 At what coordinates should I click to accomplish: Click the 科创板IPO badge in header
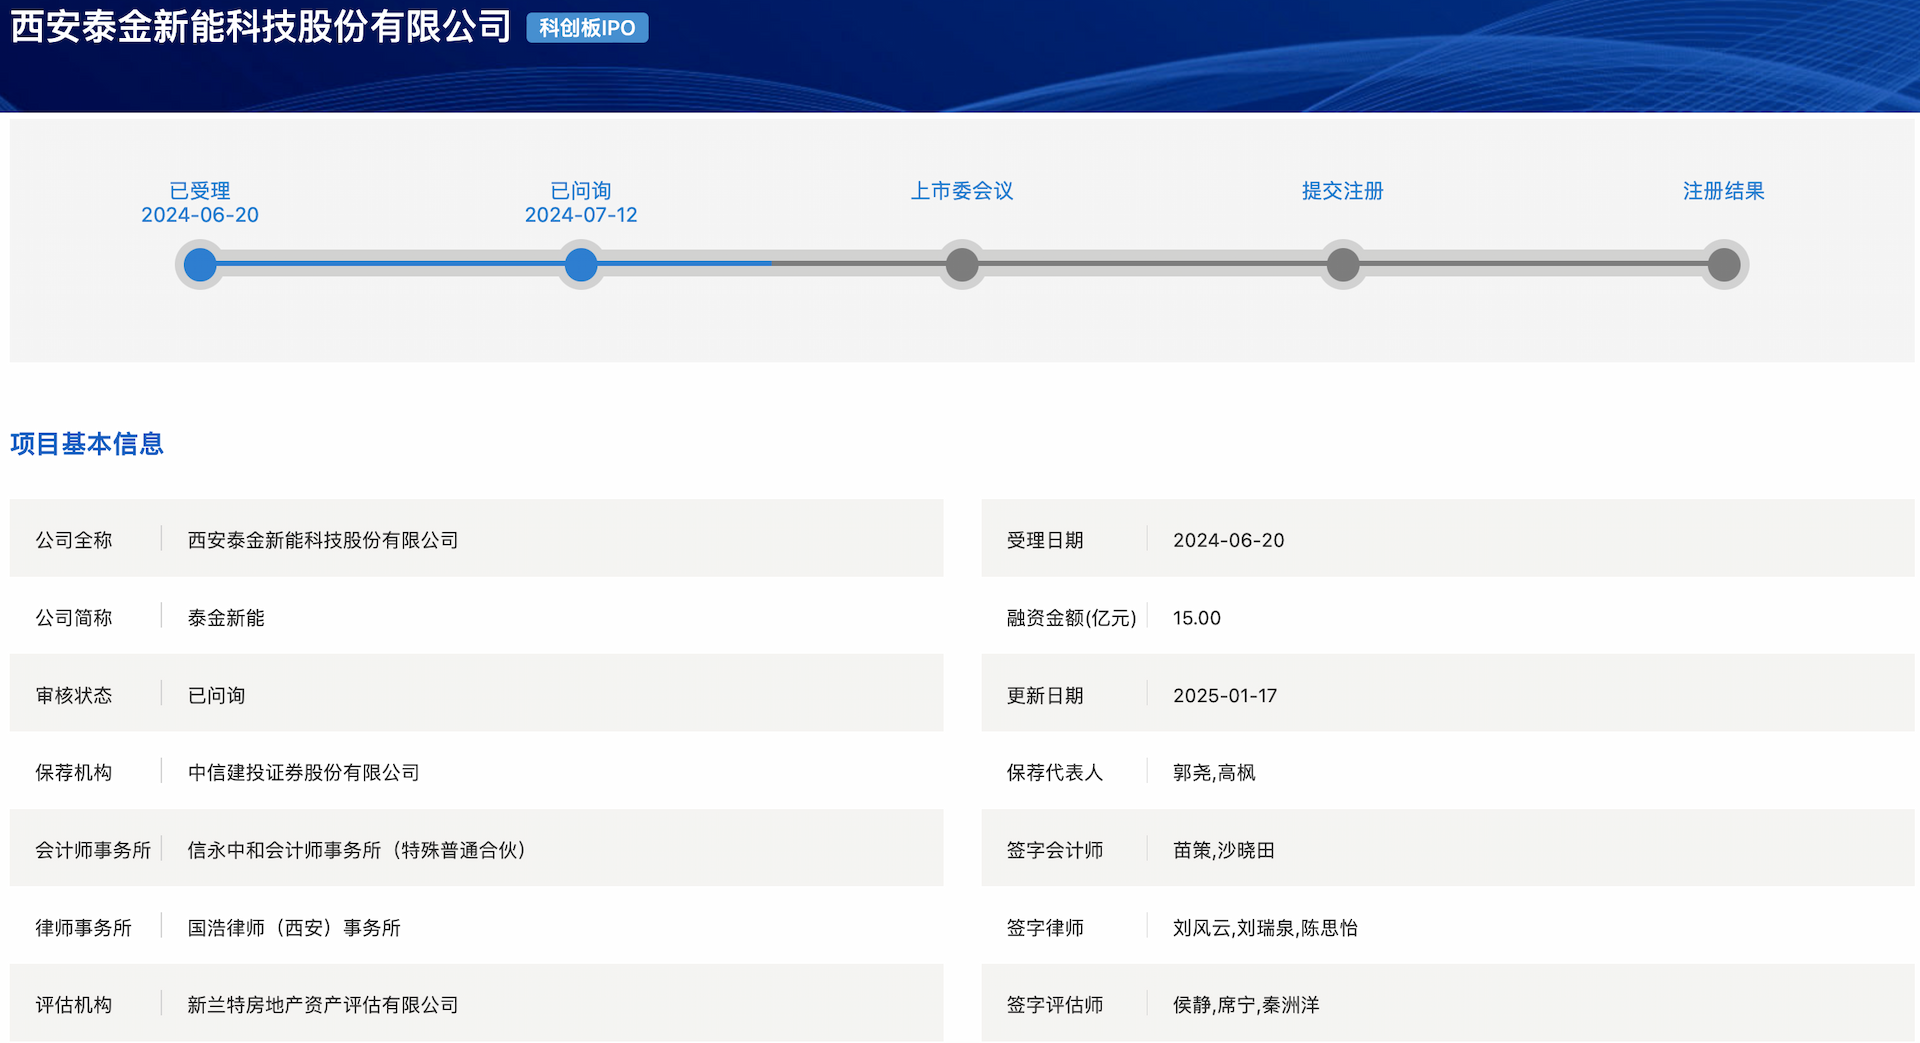point(587,28)
